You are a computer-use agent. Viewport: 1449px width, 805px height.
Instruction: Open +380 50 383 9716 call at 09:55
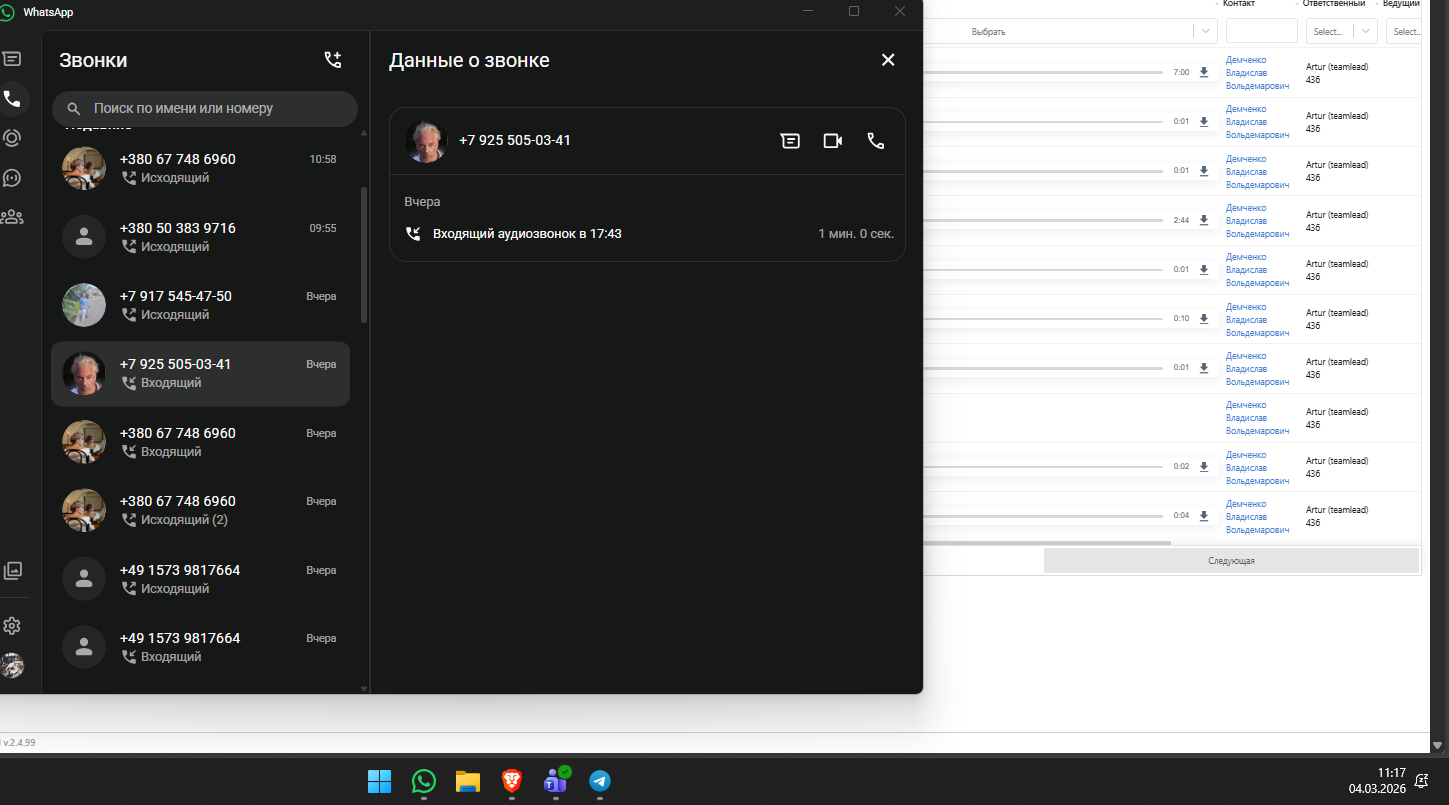[x=200, y=237]
